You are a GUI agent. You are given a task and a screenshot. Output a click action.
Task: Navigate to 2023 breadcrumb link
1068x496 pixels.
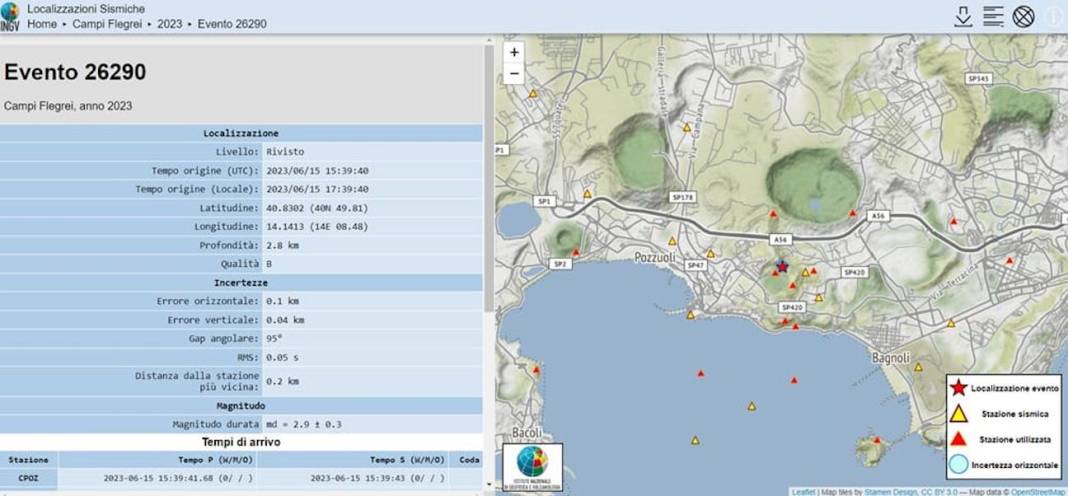pos(170,23)
